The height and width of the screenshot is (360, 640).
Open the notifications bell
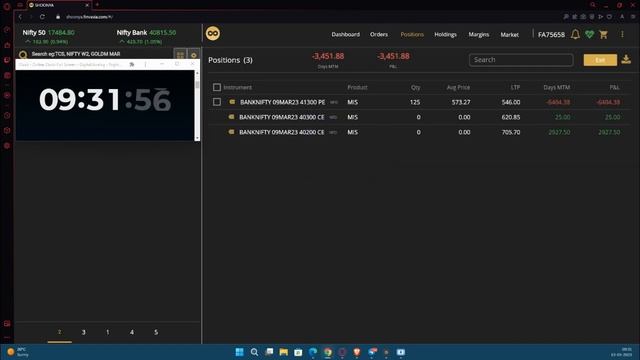pos(575,34)
